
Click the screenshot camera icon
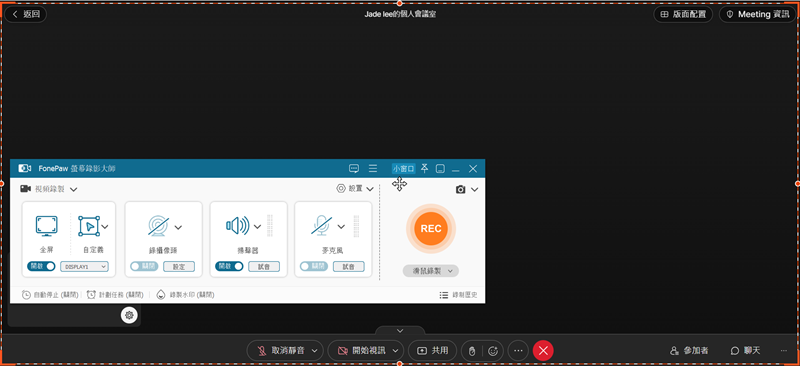(x=461, y=189)
